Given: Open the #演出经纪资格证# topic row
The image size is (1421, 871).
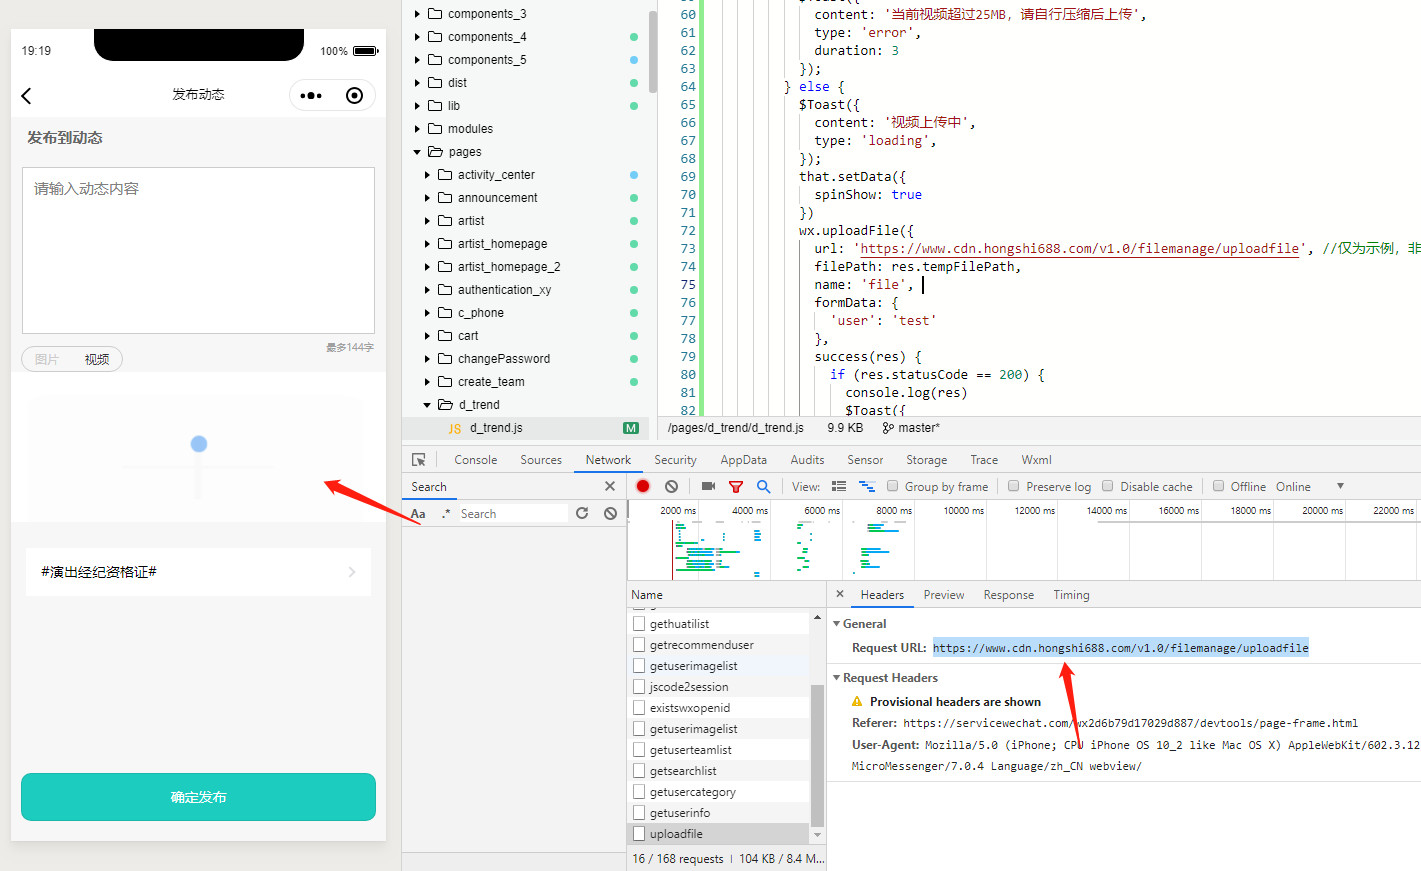Looking at the screenshot, I should 198,572.
